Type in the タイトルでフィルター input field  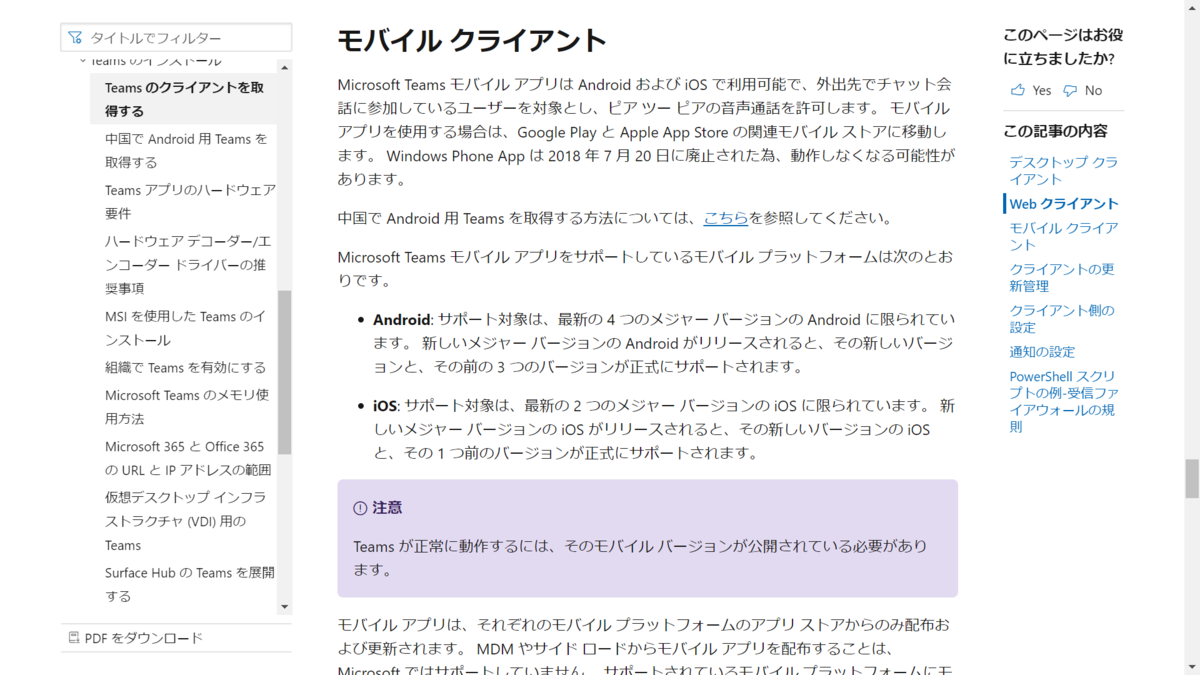pyautogui.click(x=176, y=38)
